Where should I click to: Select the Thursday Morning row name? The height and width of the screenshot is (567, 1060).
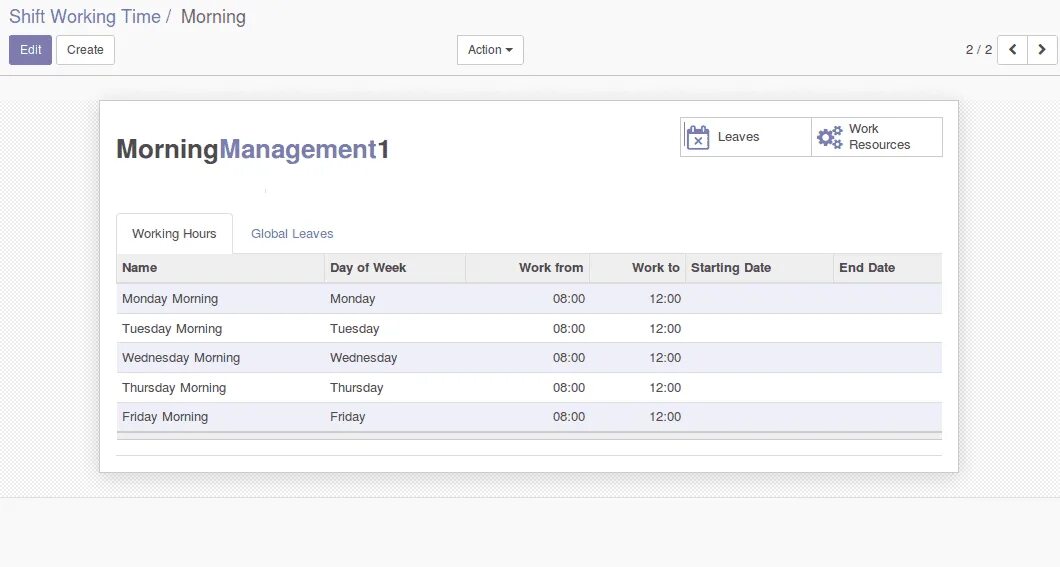174,387
